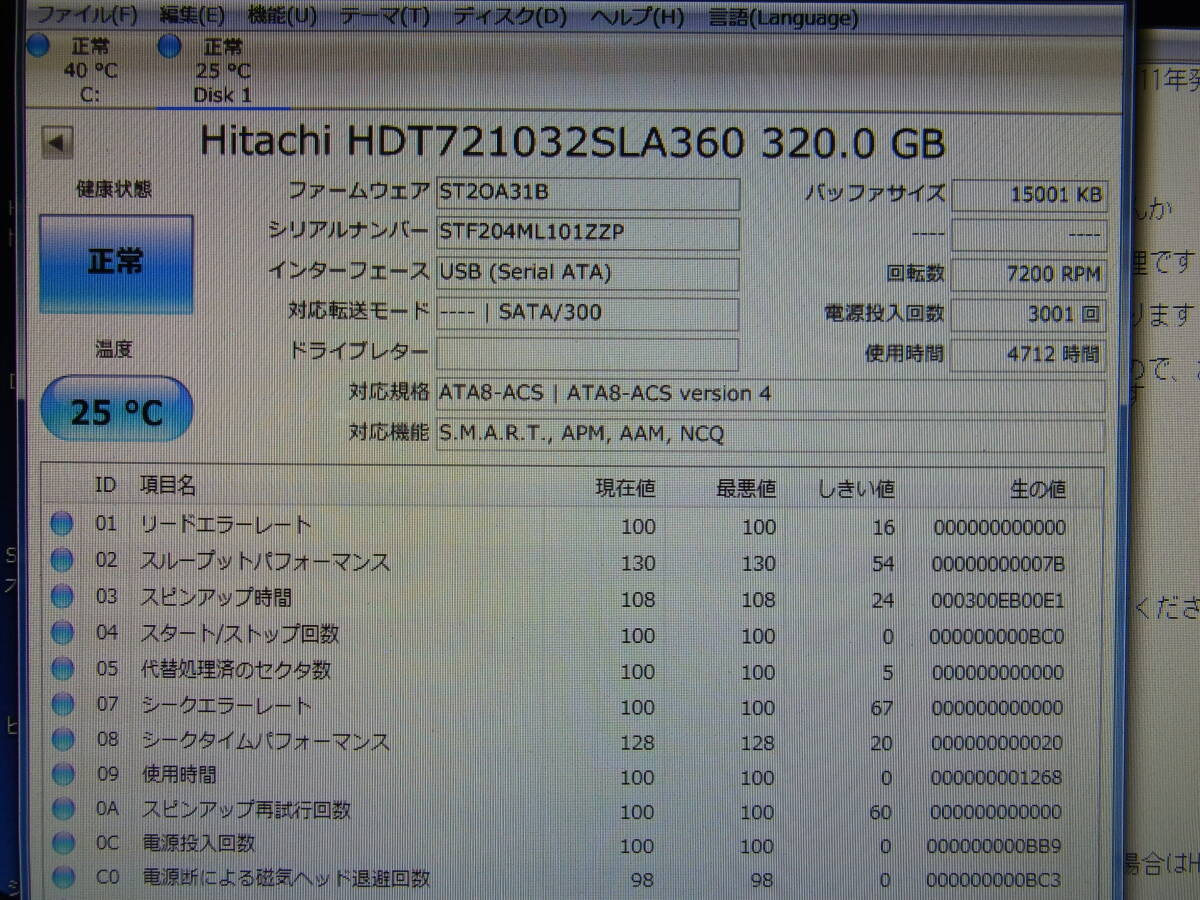This screenshot has height=900, width=1200.
Task: Click the status icon for ID 09 使用時間 row
Action: pos(62,775)
